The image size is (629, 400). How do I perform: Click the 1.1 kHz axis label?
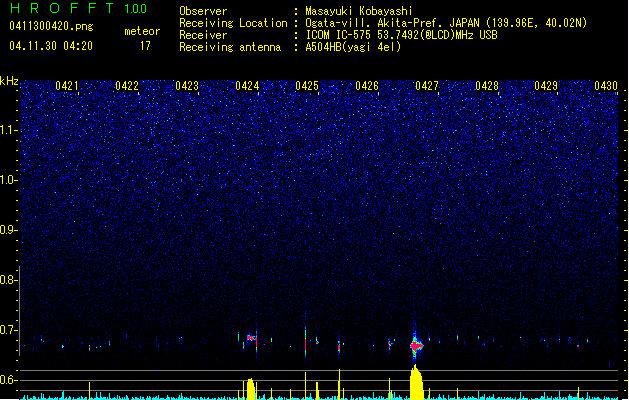(9, 130)
